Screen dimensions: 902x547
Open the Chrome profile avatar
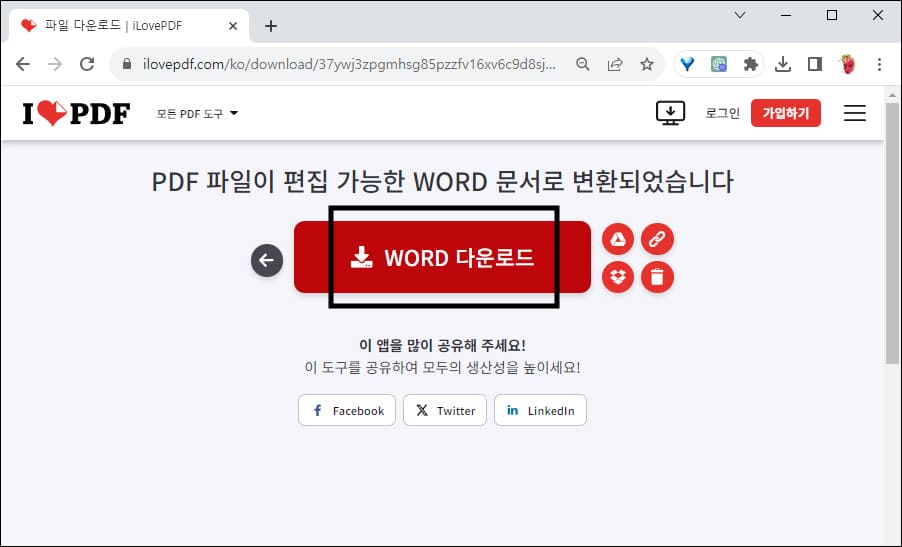[x=847, y=64]
